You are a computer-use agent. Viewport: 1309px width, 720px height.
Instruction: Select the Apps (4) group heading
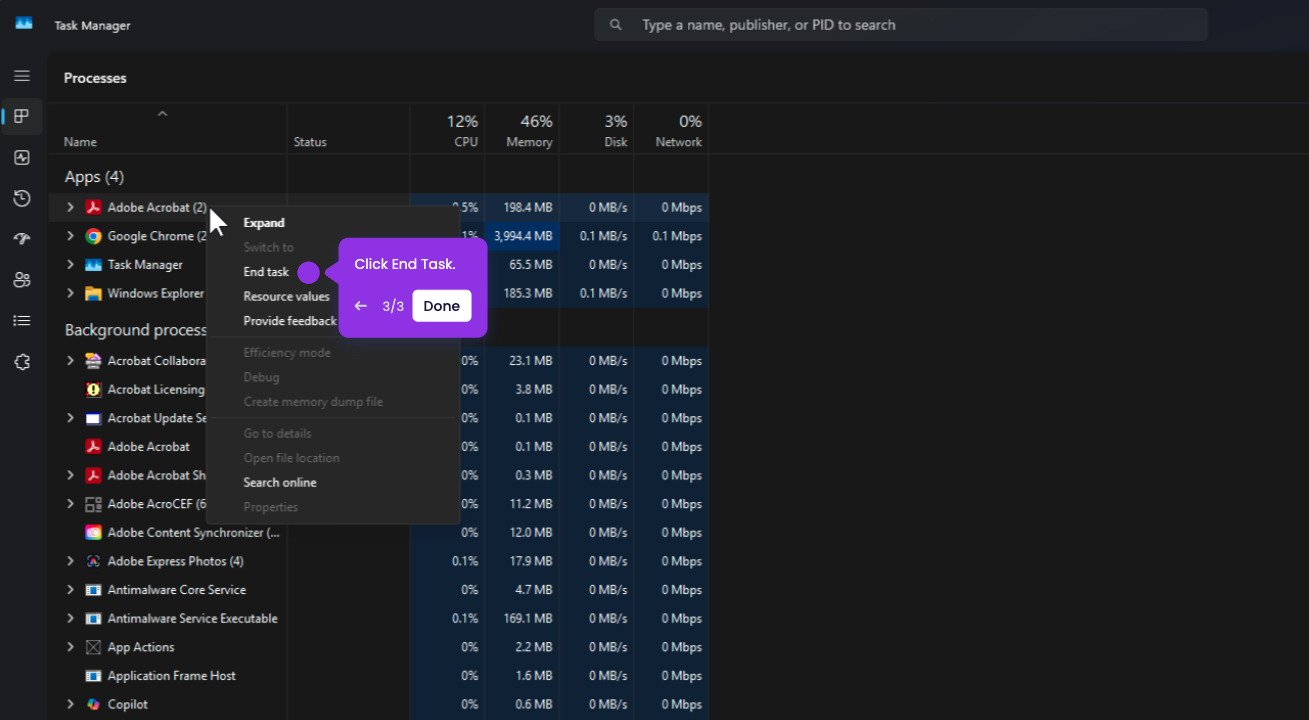(x=94, y=177)
